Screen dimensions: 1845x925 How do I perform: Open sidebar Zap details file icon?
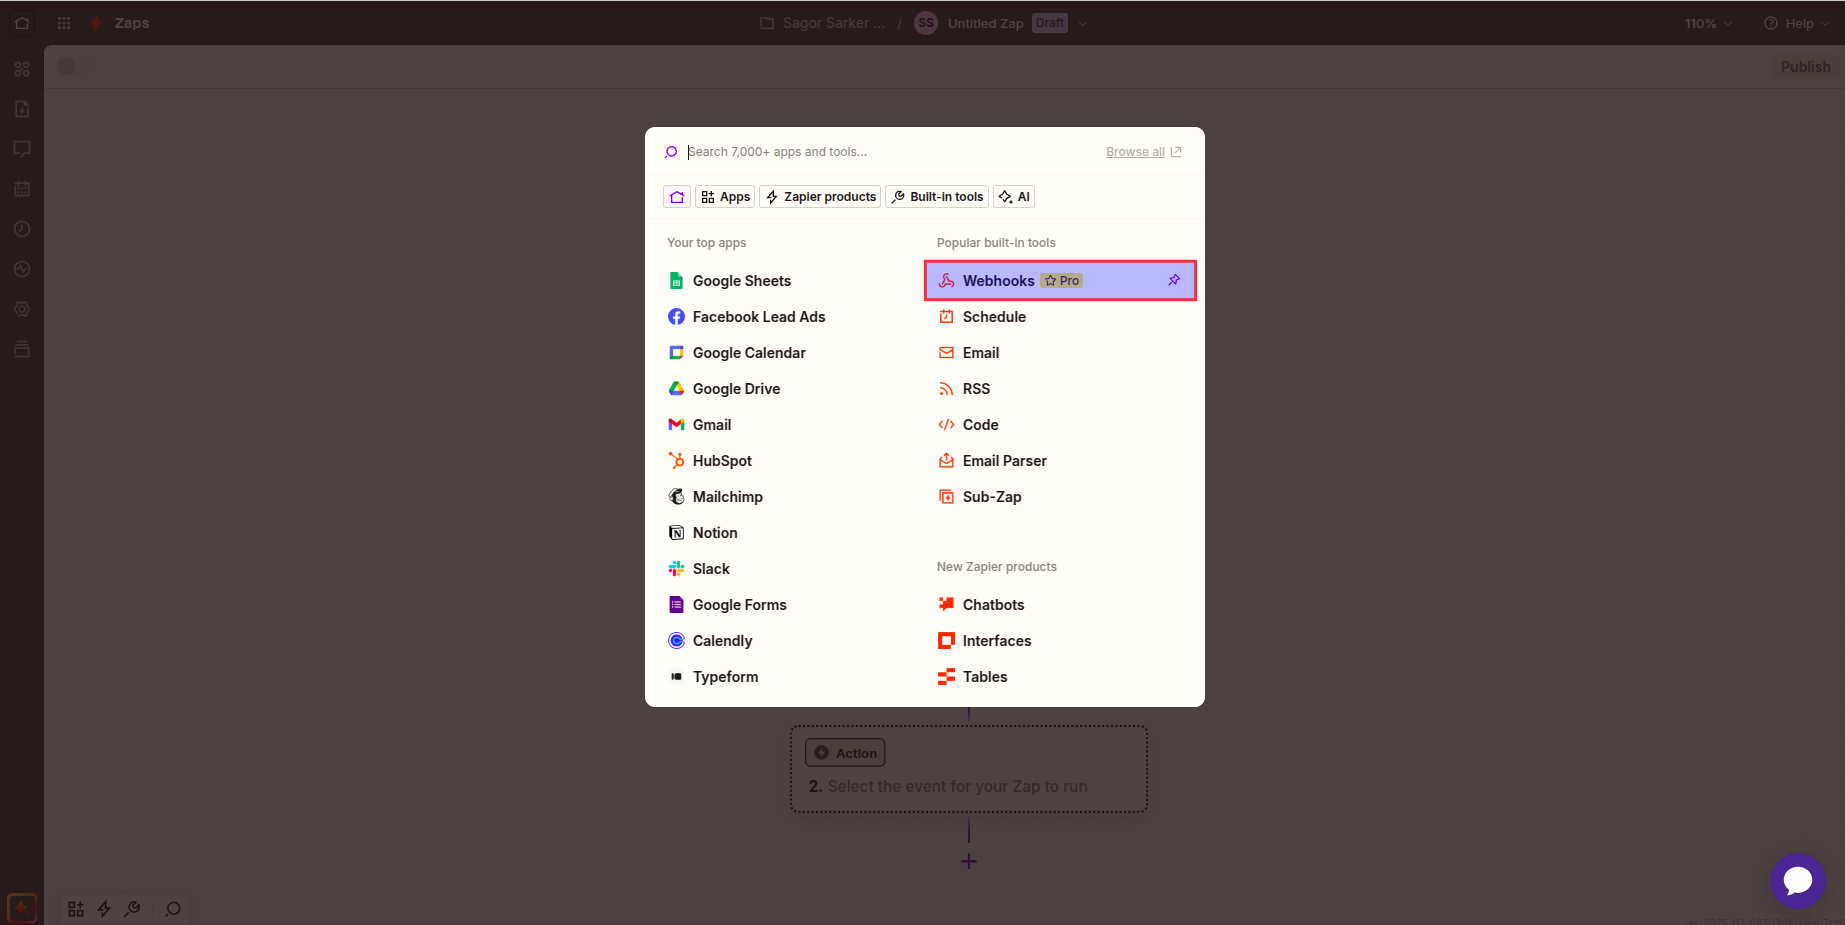22,109
